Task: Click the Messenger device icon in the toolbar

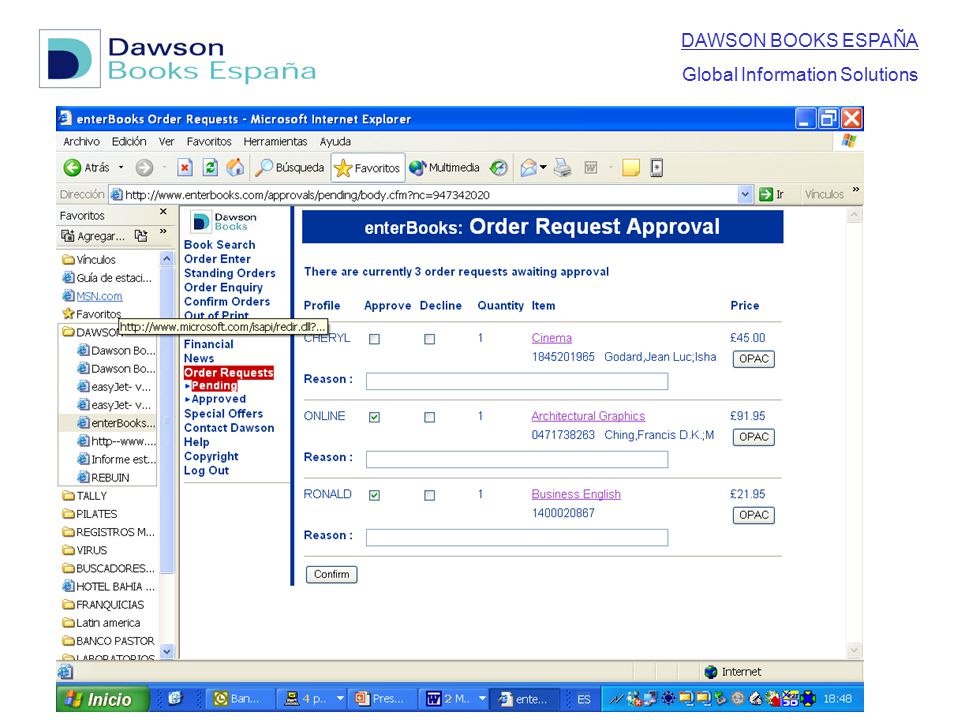Action: point(656,167)
